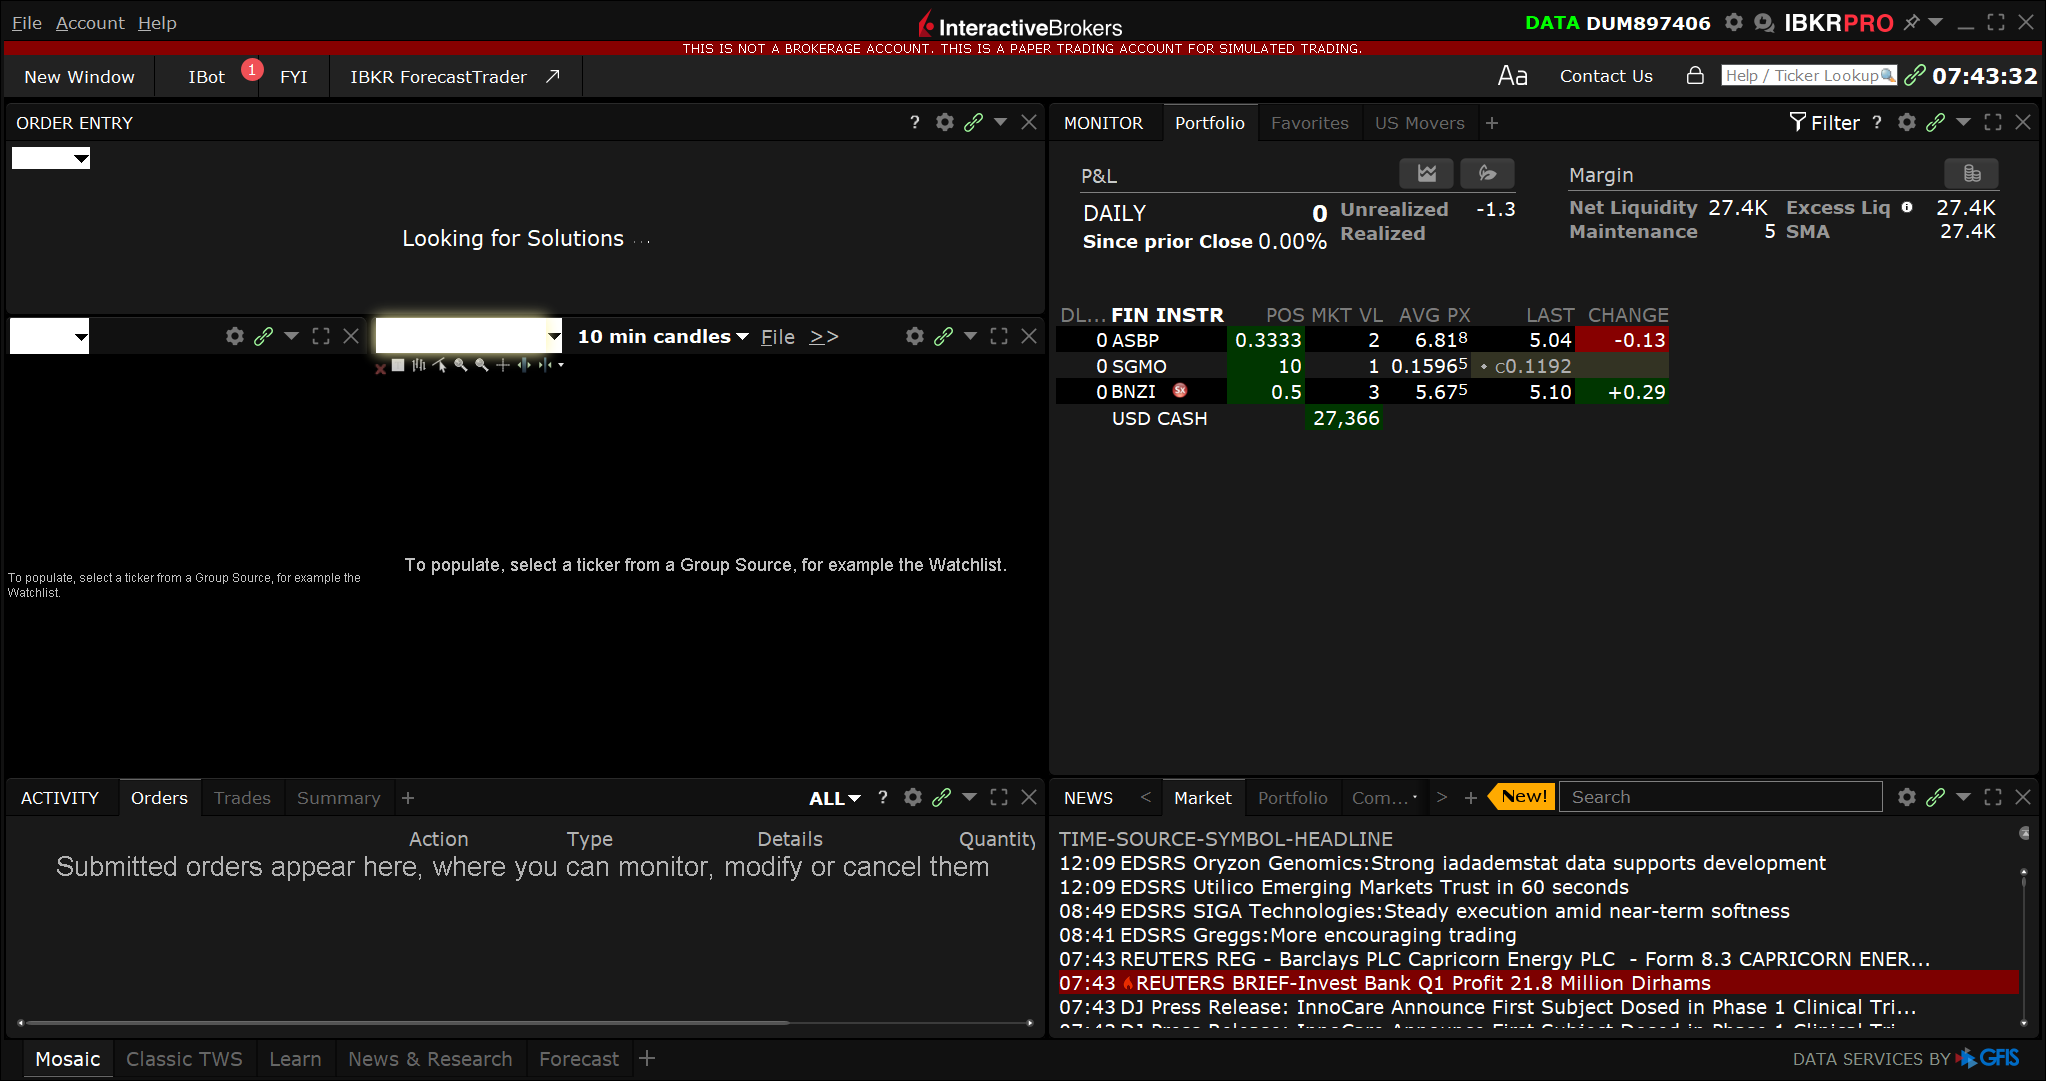Open the Account menu
Viewport: 2046px width, 1081px height.
coord(90,22)
